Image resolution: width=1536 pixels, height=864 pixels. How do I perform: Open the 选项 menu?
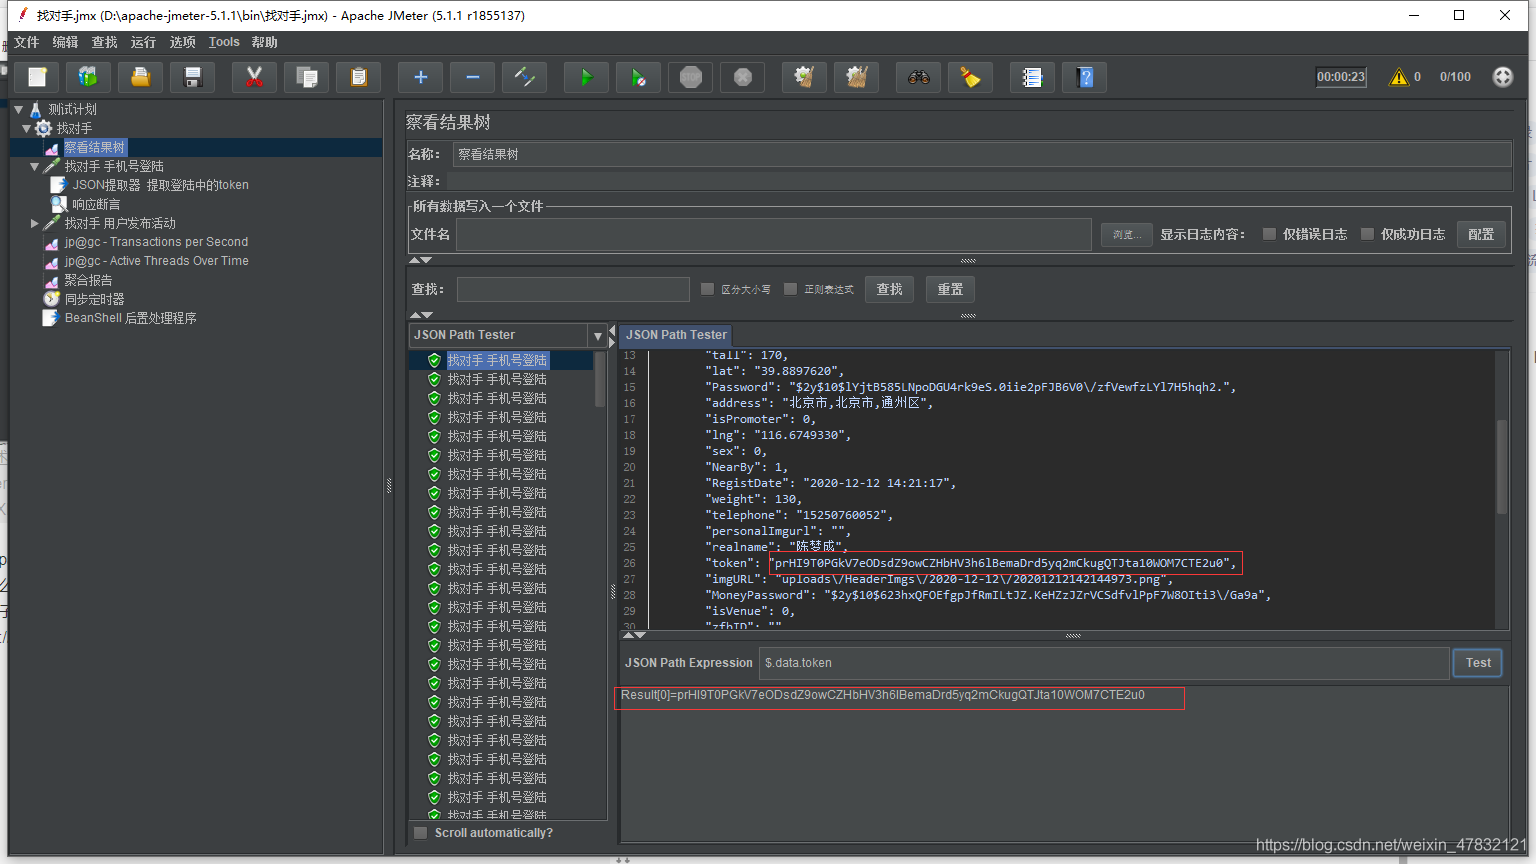(x=182, y=42)
